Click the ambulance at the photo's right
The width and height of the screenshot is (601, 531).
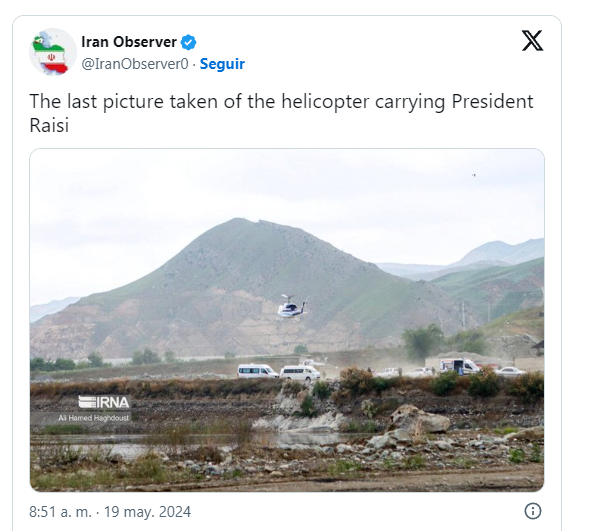[x=458, y=366]
